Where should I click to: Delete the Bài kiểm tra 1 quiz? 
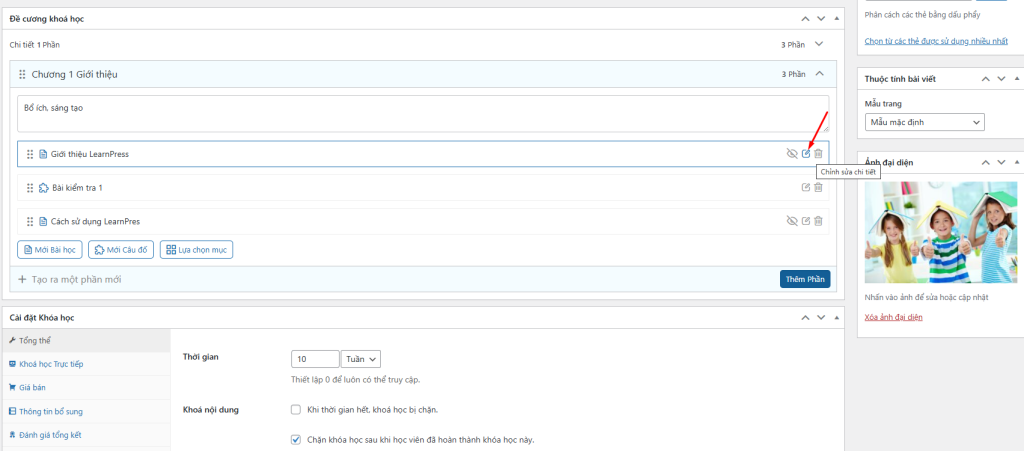tap(818, 187)
